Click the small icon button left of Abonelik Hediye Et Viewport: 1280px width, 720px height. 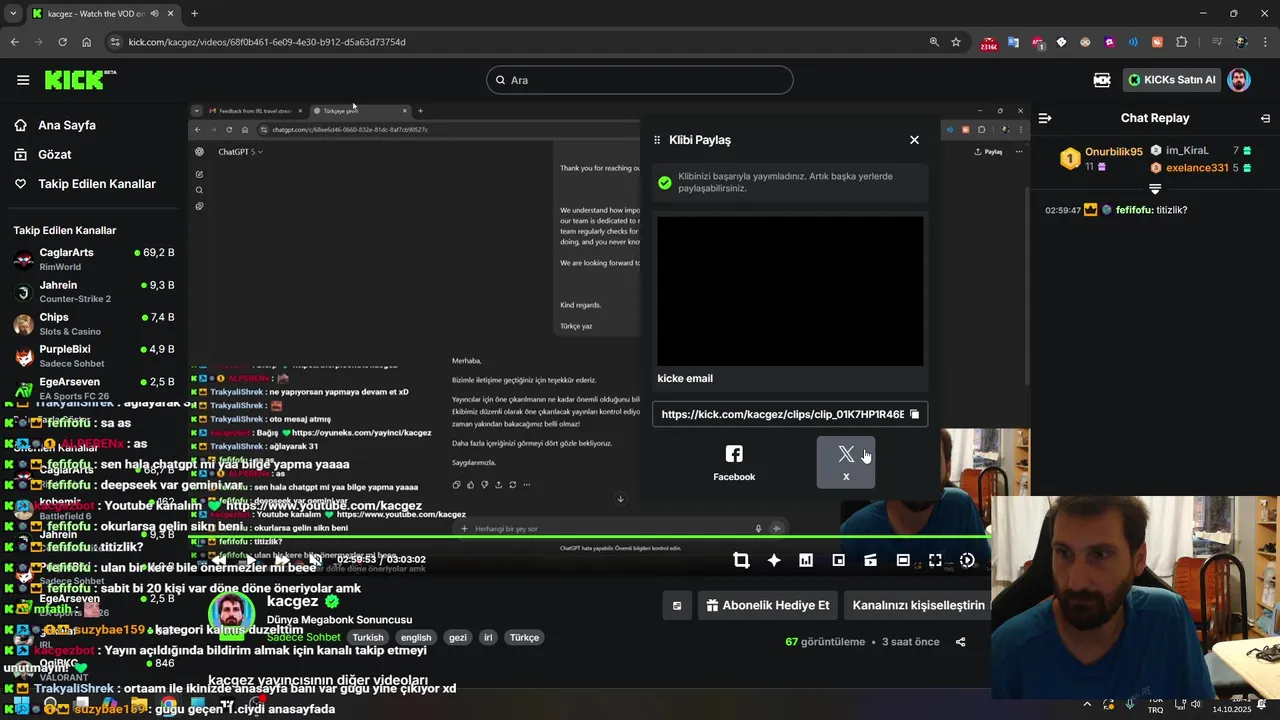click(677, 605)
